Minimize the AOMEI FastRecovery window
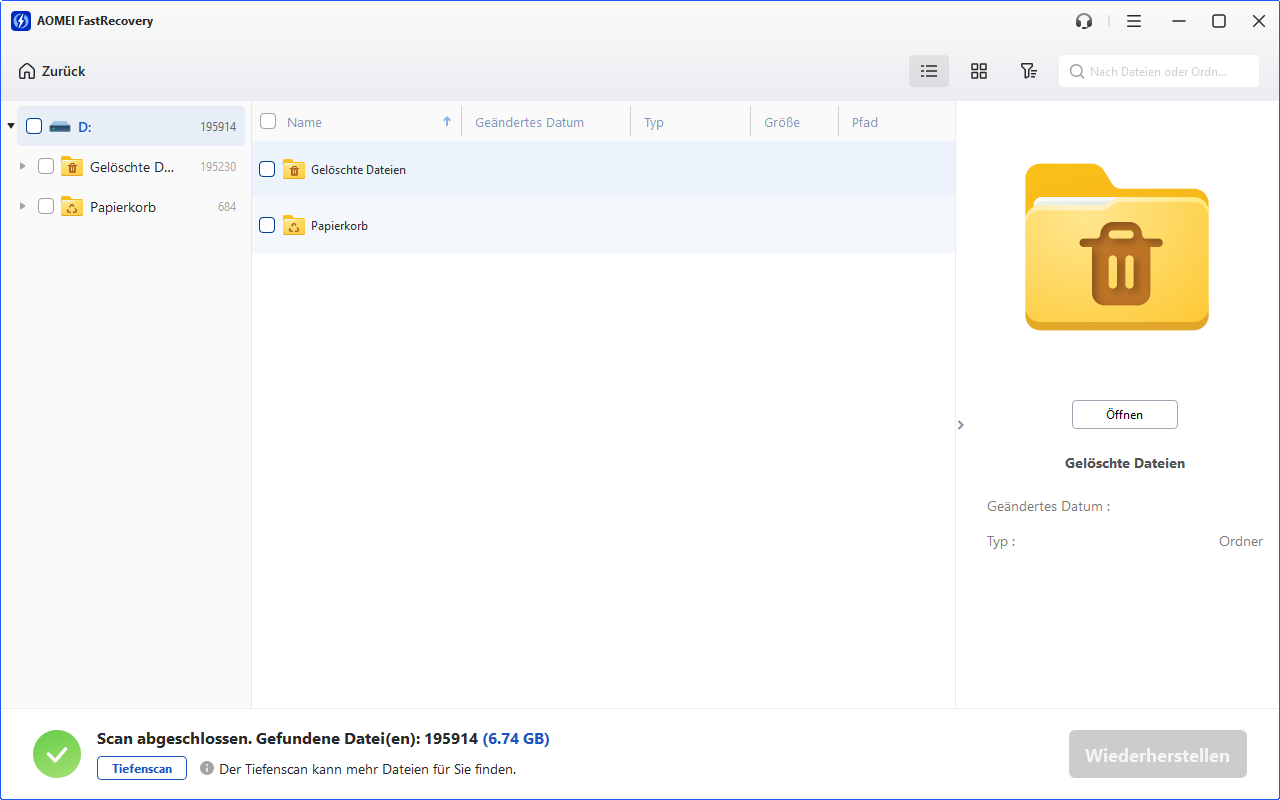 pyautogui.click(x=1180, y=21)
